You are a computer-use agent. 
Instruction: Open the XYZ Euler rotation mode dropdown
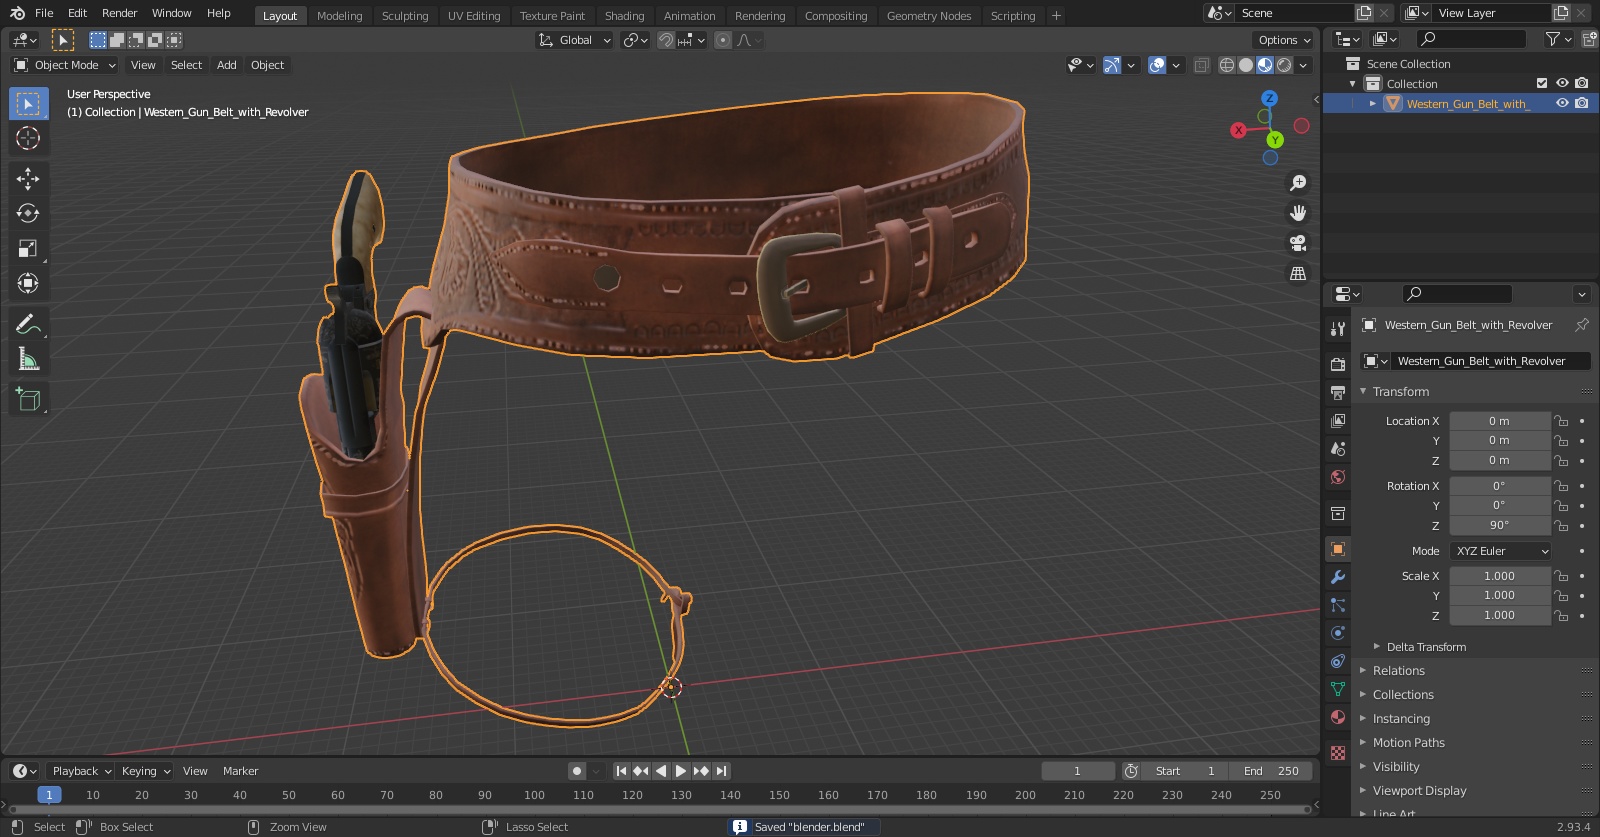(1501, 551)
